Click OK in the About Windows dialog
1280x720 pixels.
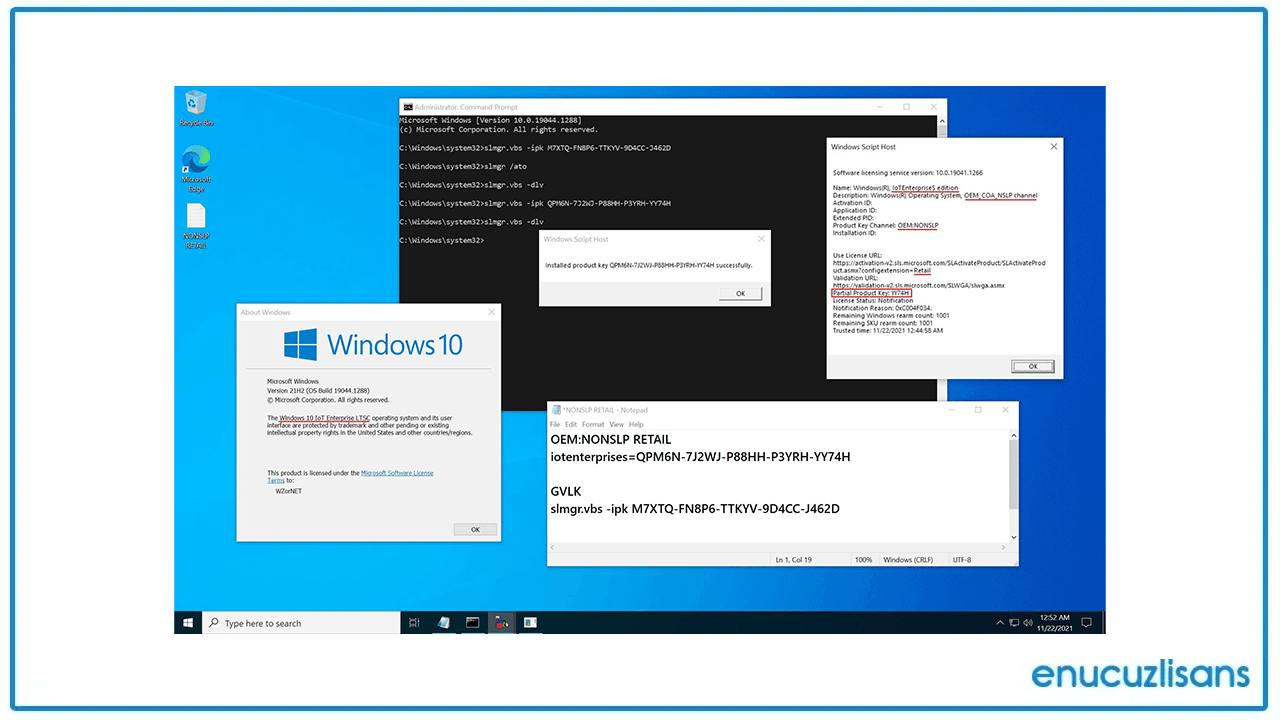pos(475,529)
